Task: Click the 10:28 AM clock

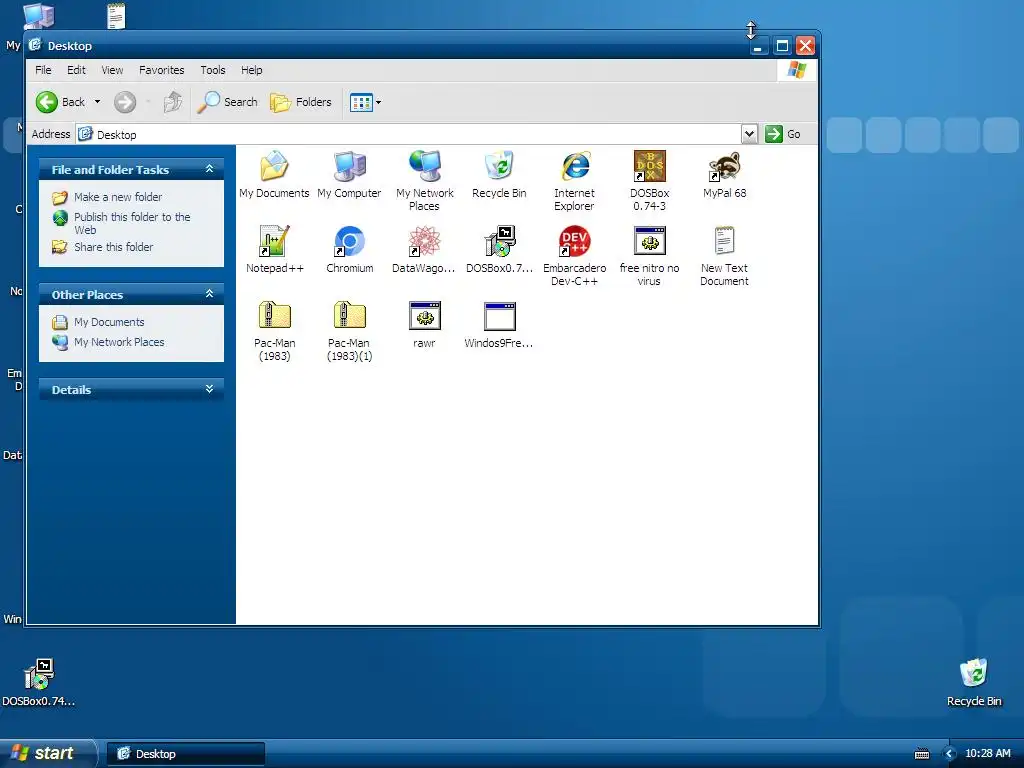Action: pyautogui.click(x=988, y=754)
